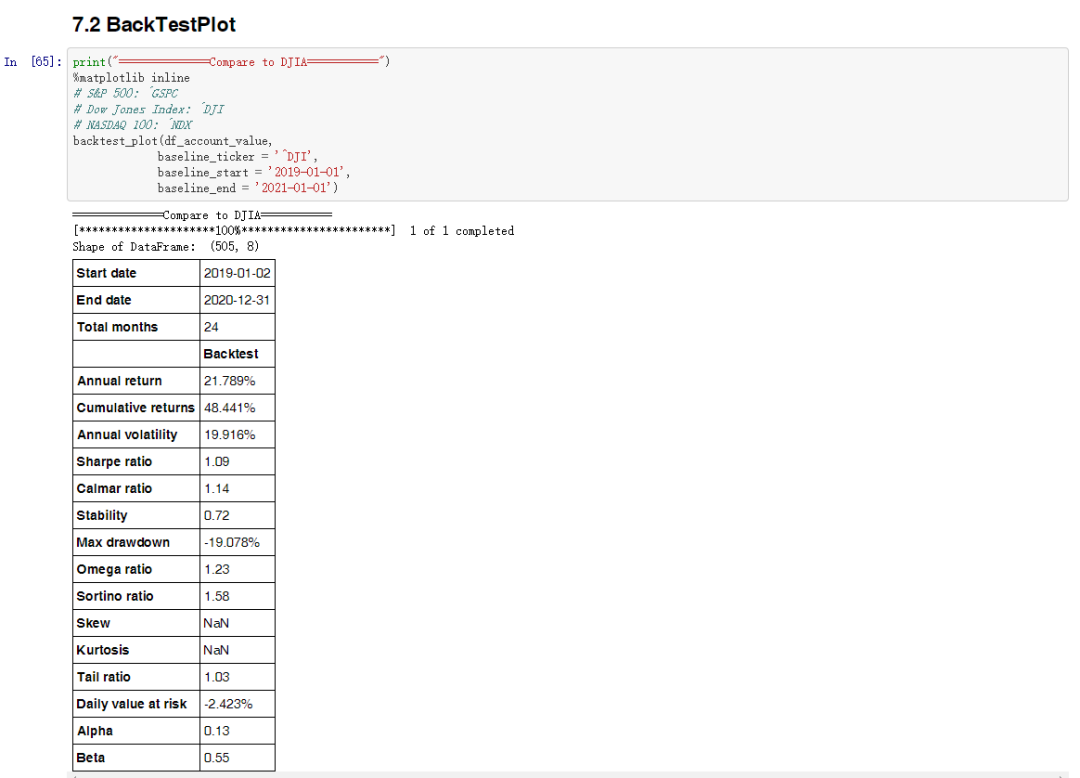Click the S&P 500 comment line
The width and height of the screenshot is (1080, 778).
tap(125, 94)
